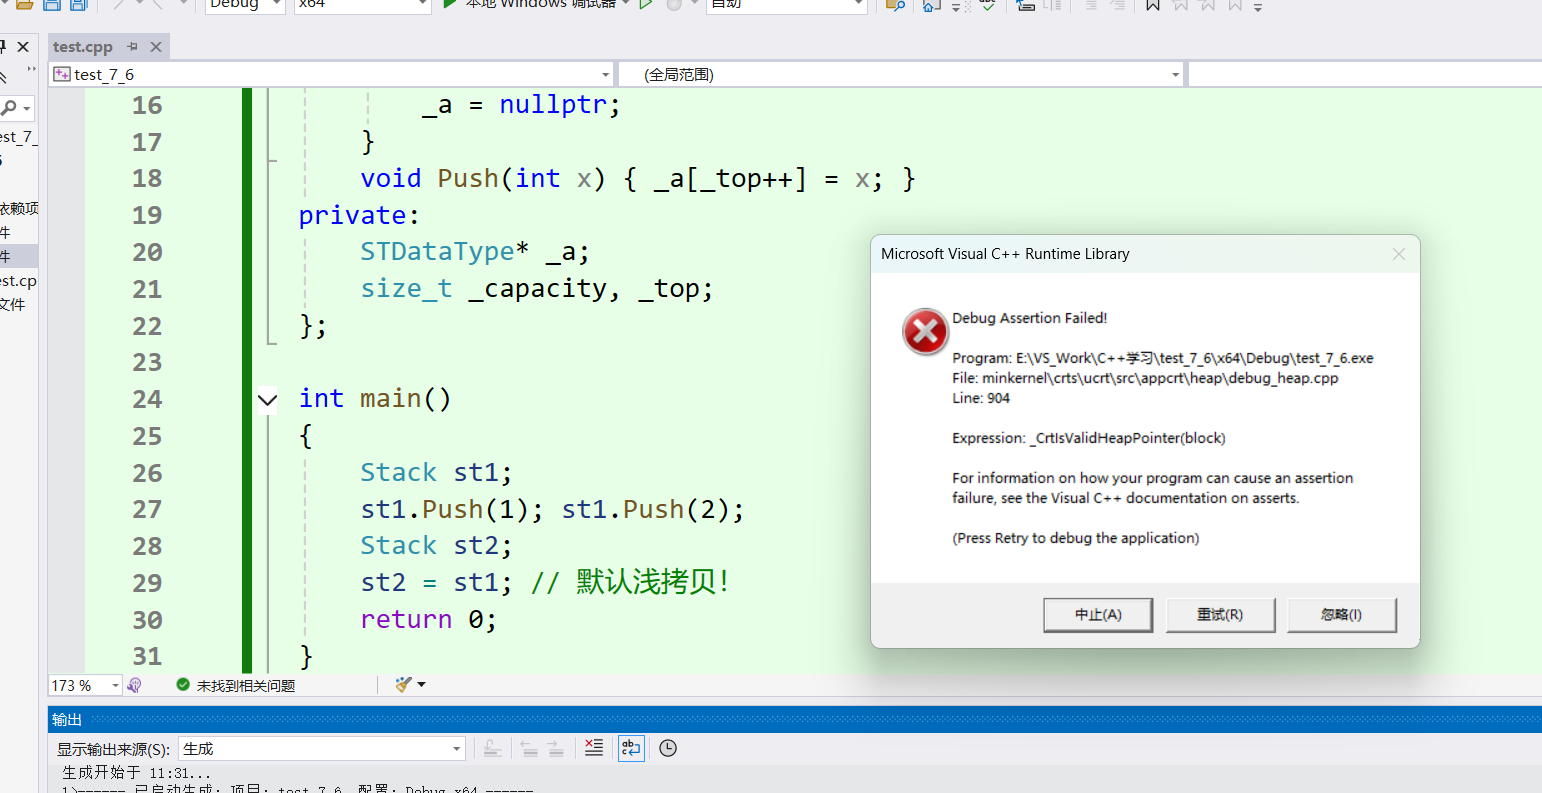Click '_a = nullptr;' code line

[521, 105]
